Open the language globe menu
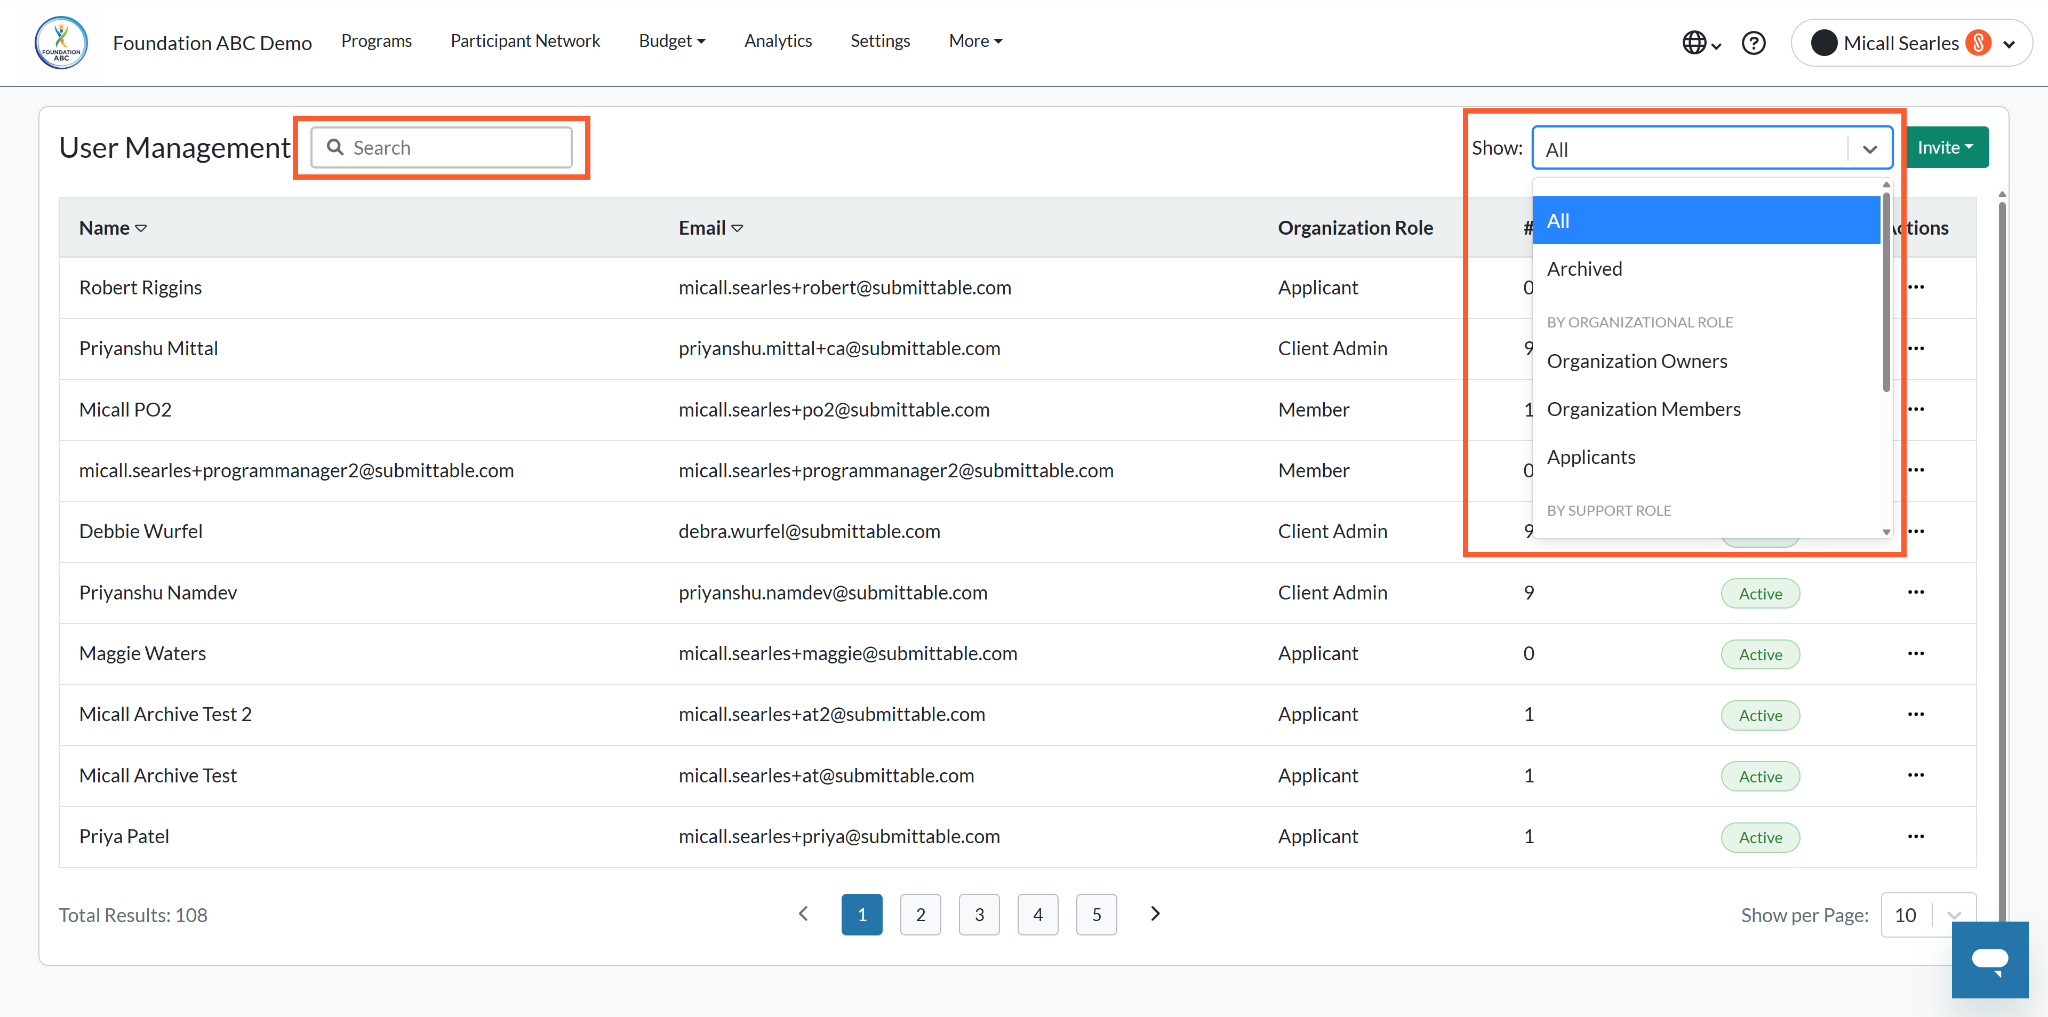Screen dimensions: 2048x1017 pos(1701,43)
